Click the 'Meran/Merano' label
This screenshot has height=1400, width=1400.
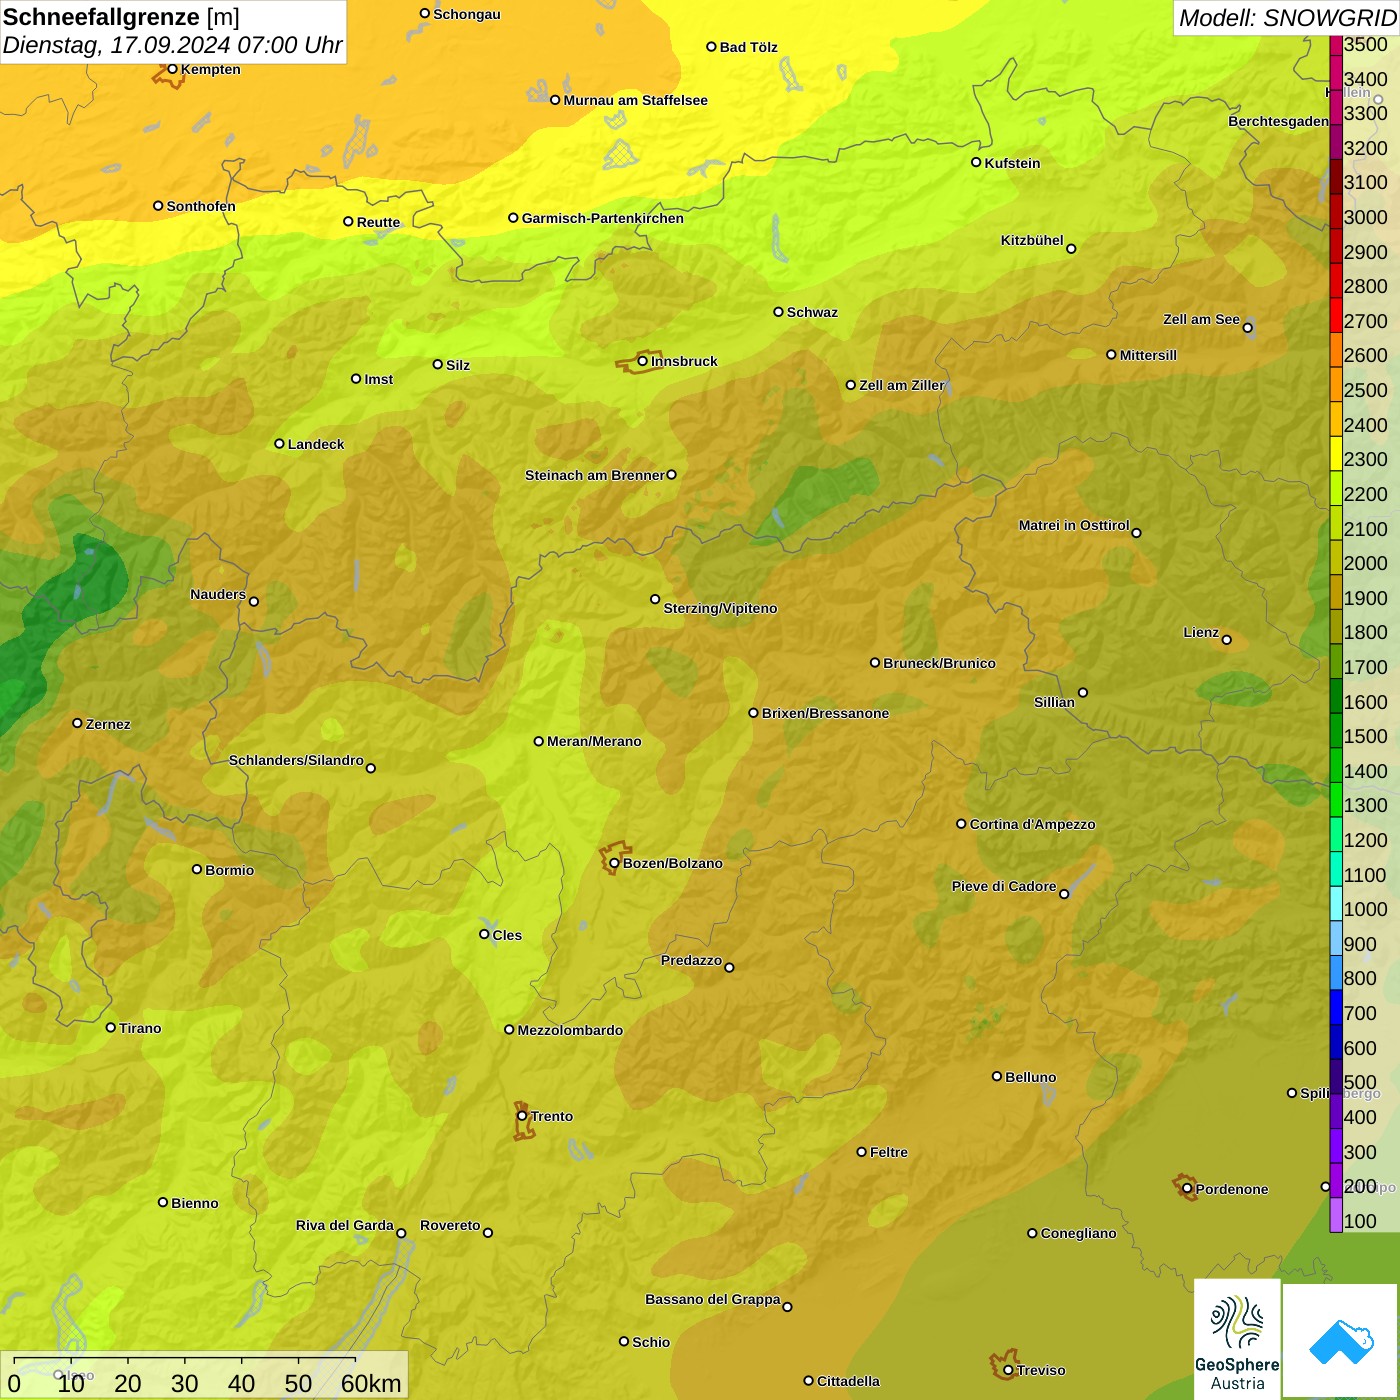[594, 741]
